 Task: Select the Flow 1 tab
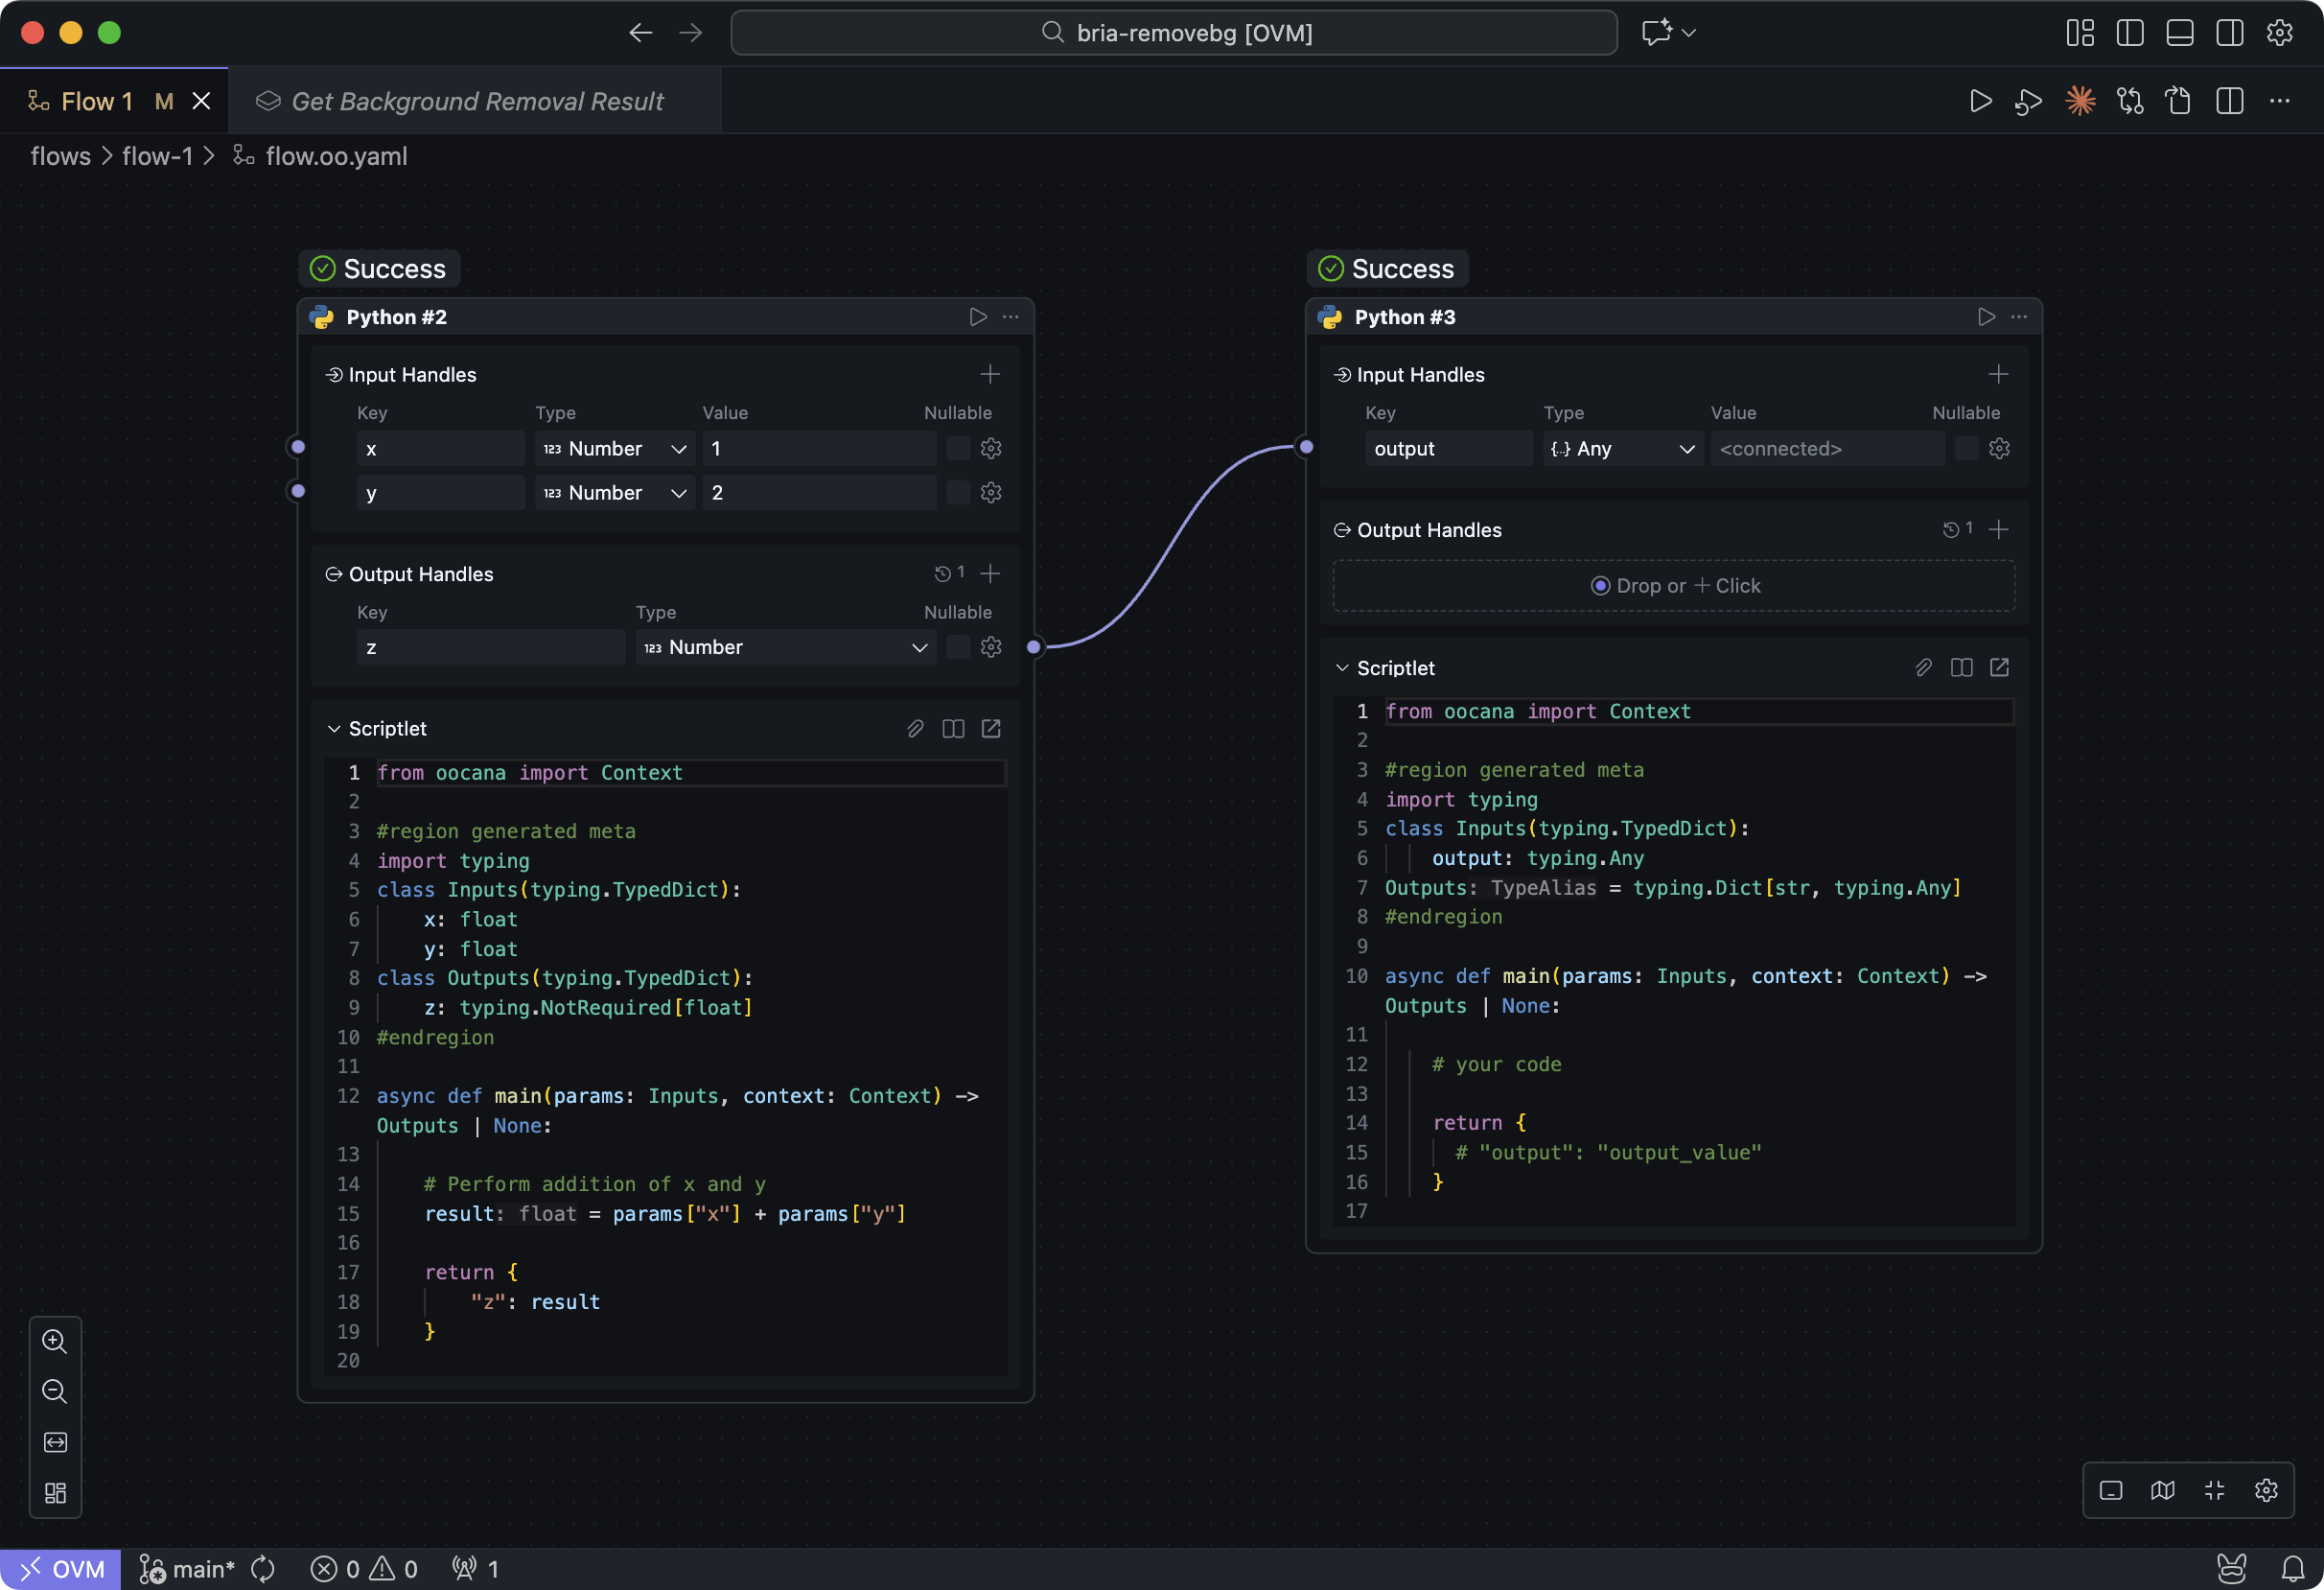click(96, 100)
